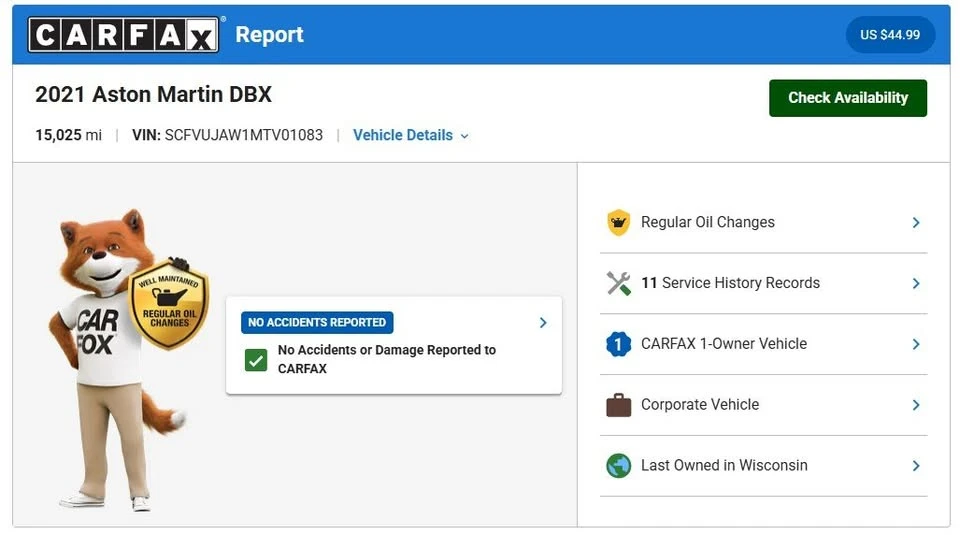Image resolution: width=960 pixels, height=535 pixels.
Task: Click the NO ACCIDENTS REPORTED blue label
Action: click(317, 323)
